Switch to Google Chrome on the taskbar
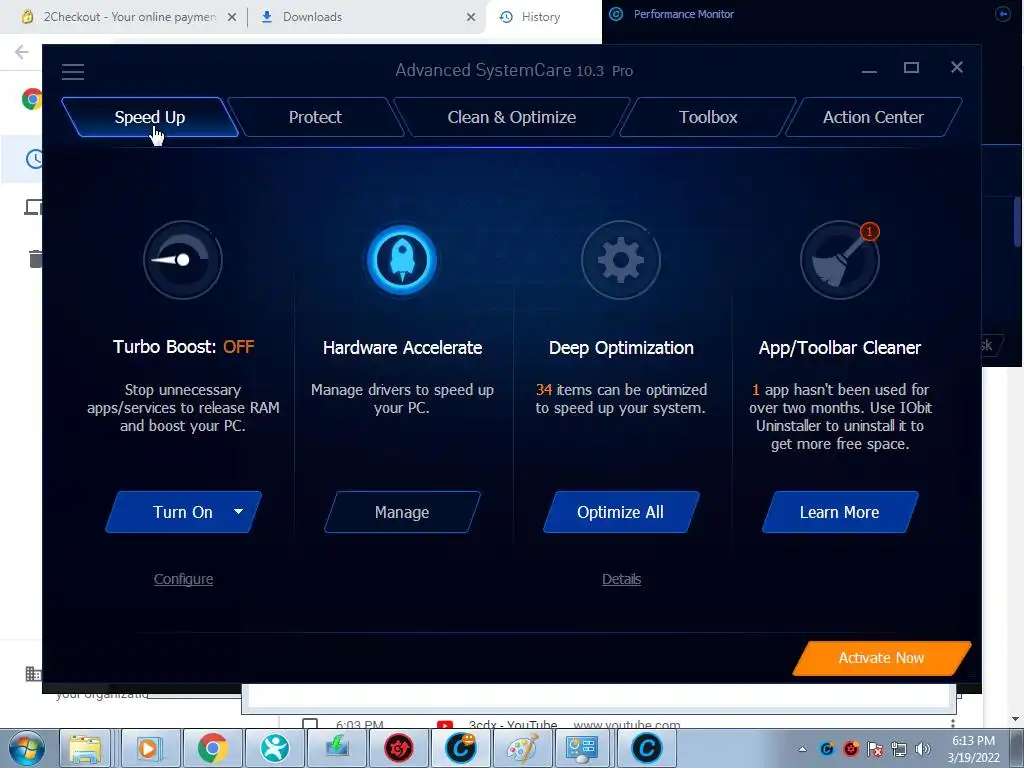 pos(212,748)
